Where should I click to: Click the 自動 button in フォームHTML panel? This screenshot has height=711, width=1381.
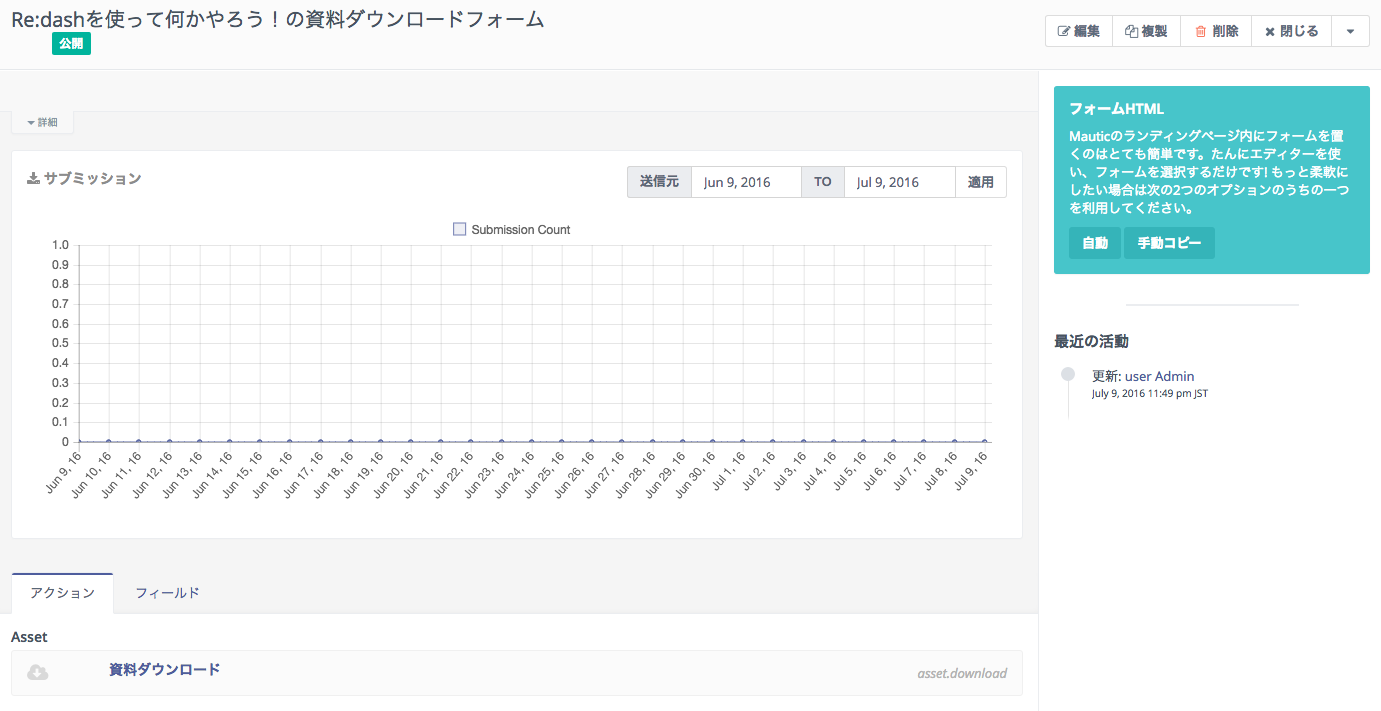pyautogui.click(x=1094, y=243)
